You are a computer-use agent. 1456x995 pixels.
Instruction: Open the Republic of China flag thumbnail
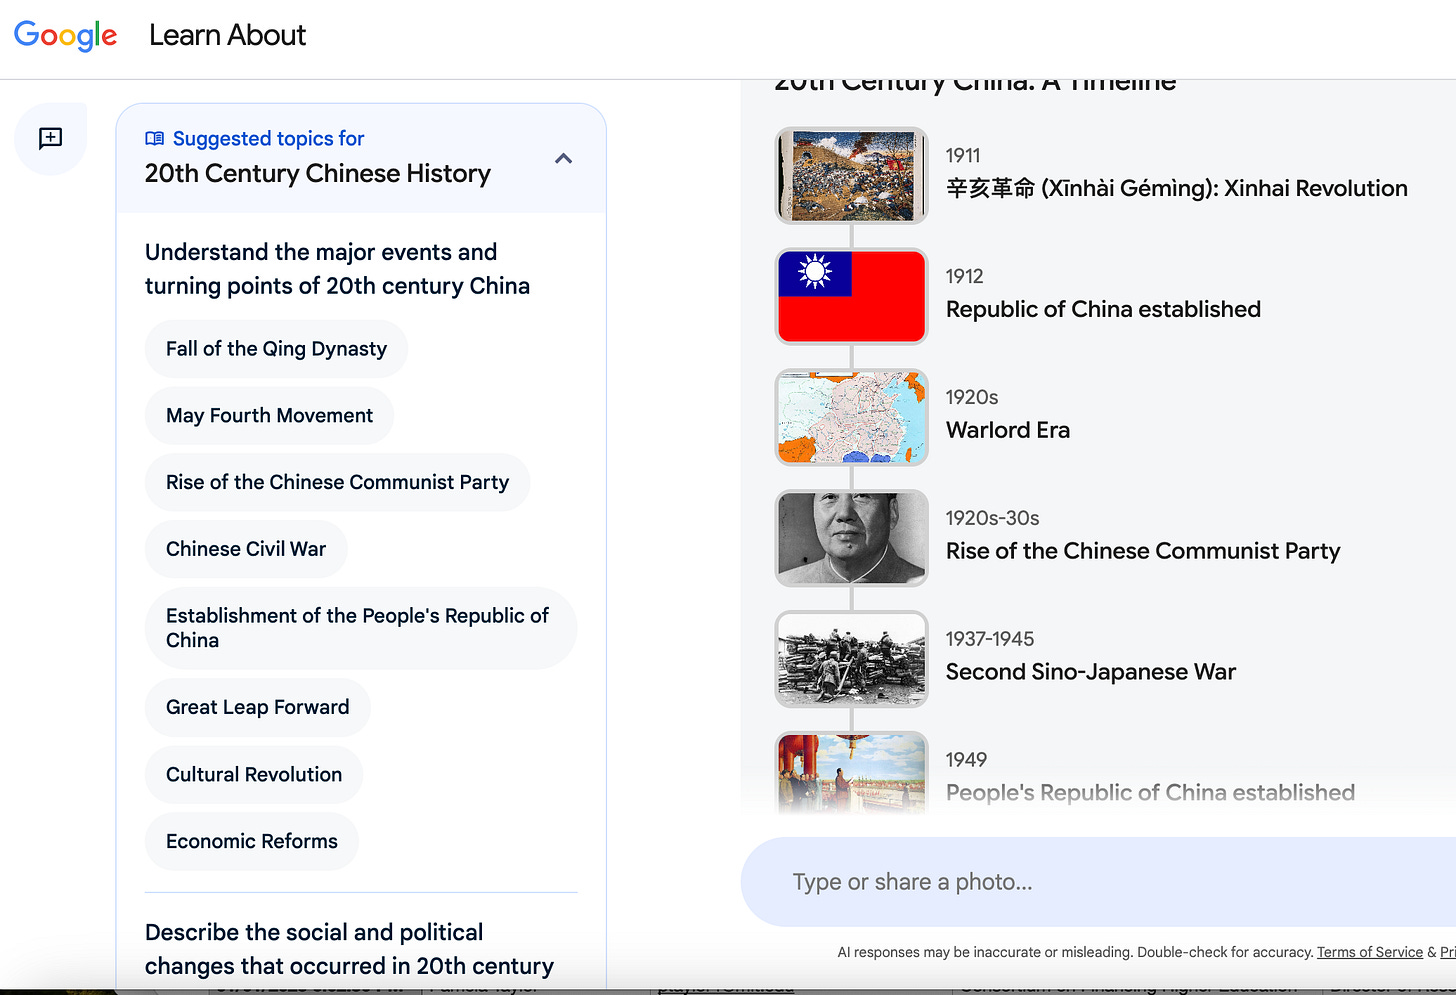pyautogui.click(x=852, y=296)
